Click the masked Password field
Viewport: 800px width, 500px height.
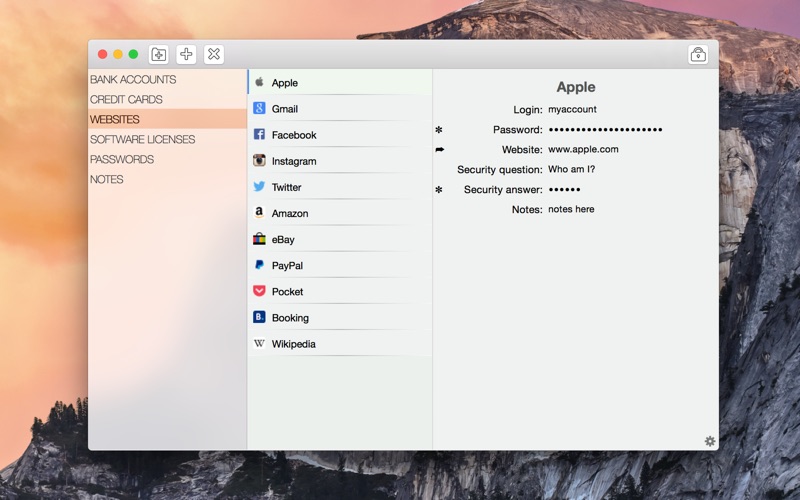605,130
